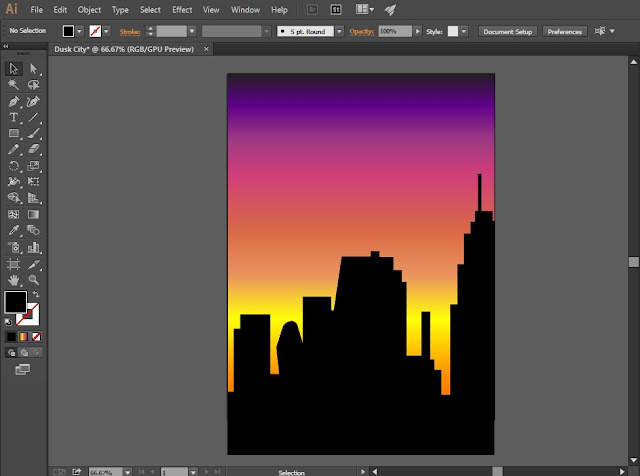640x476 pixels.
Task: Select the Selection tool (black arrow)
Action: tap(14, 69)
